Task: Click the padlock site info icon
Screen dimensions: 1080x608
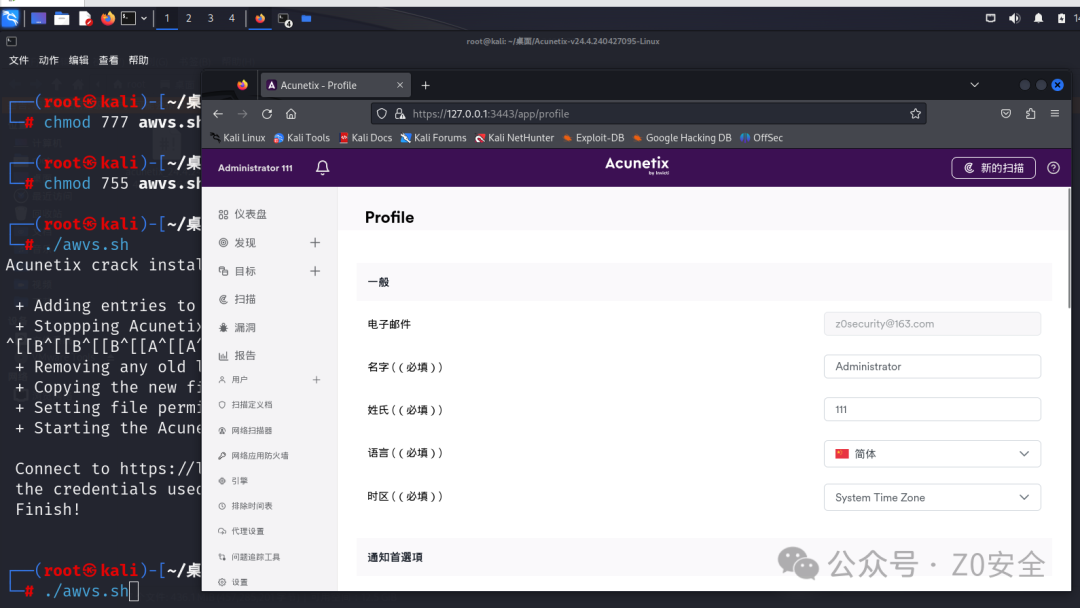Action: click(x=399, y=114)
